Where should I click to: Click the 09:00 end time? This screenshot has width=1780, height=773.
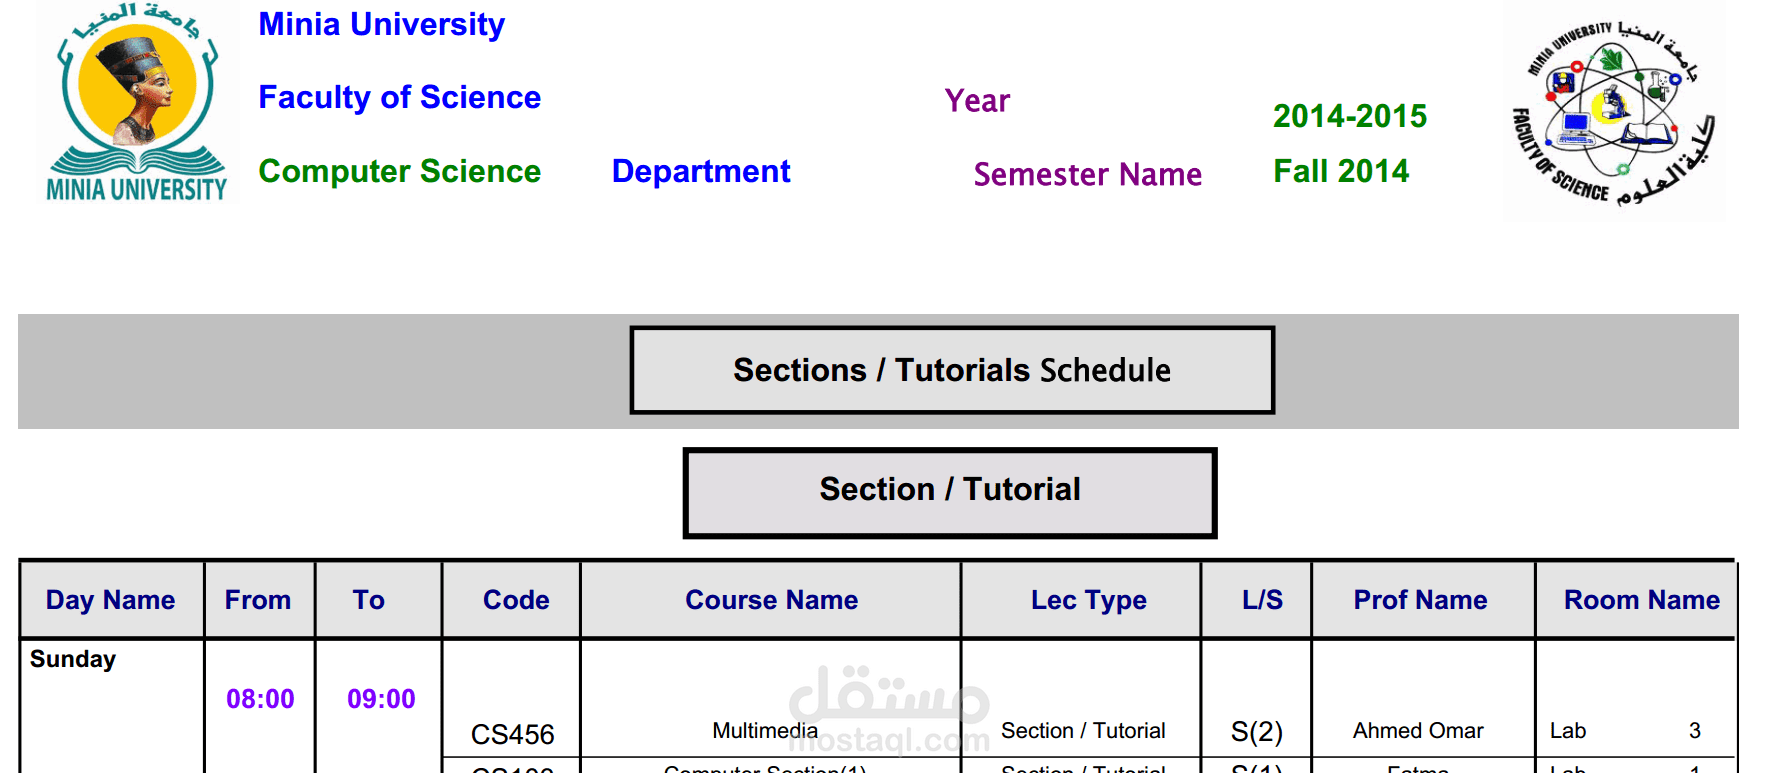[x=381, y=699]
